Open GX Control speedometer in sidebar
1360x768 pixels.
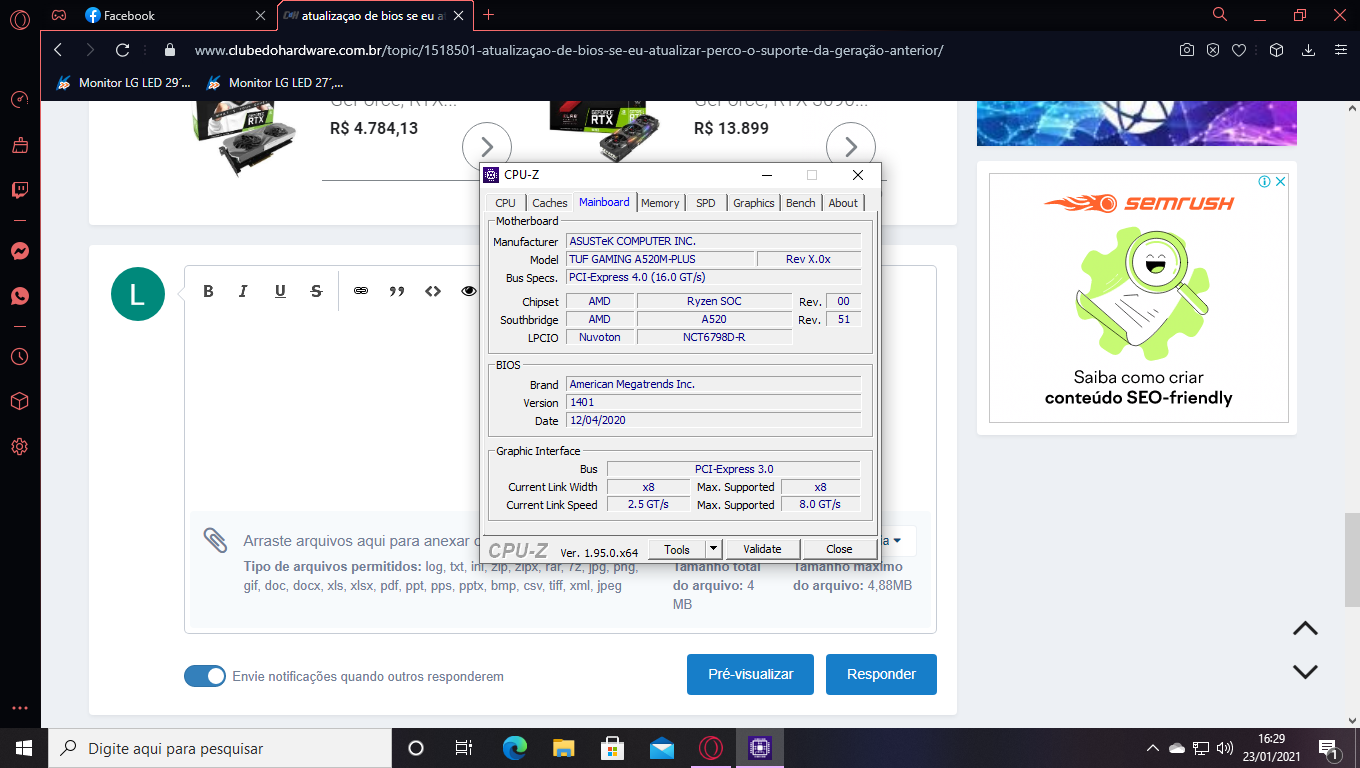[20, 100]
